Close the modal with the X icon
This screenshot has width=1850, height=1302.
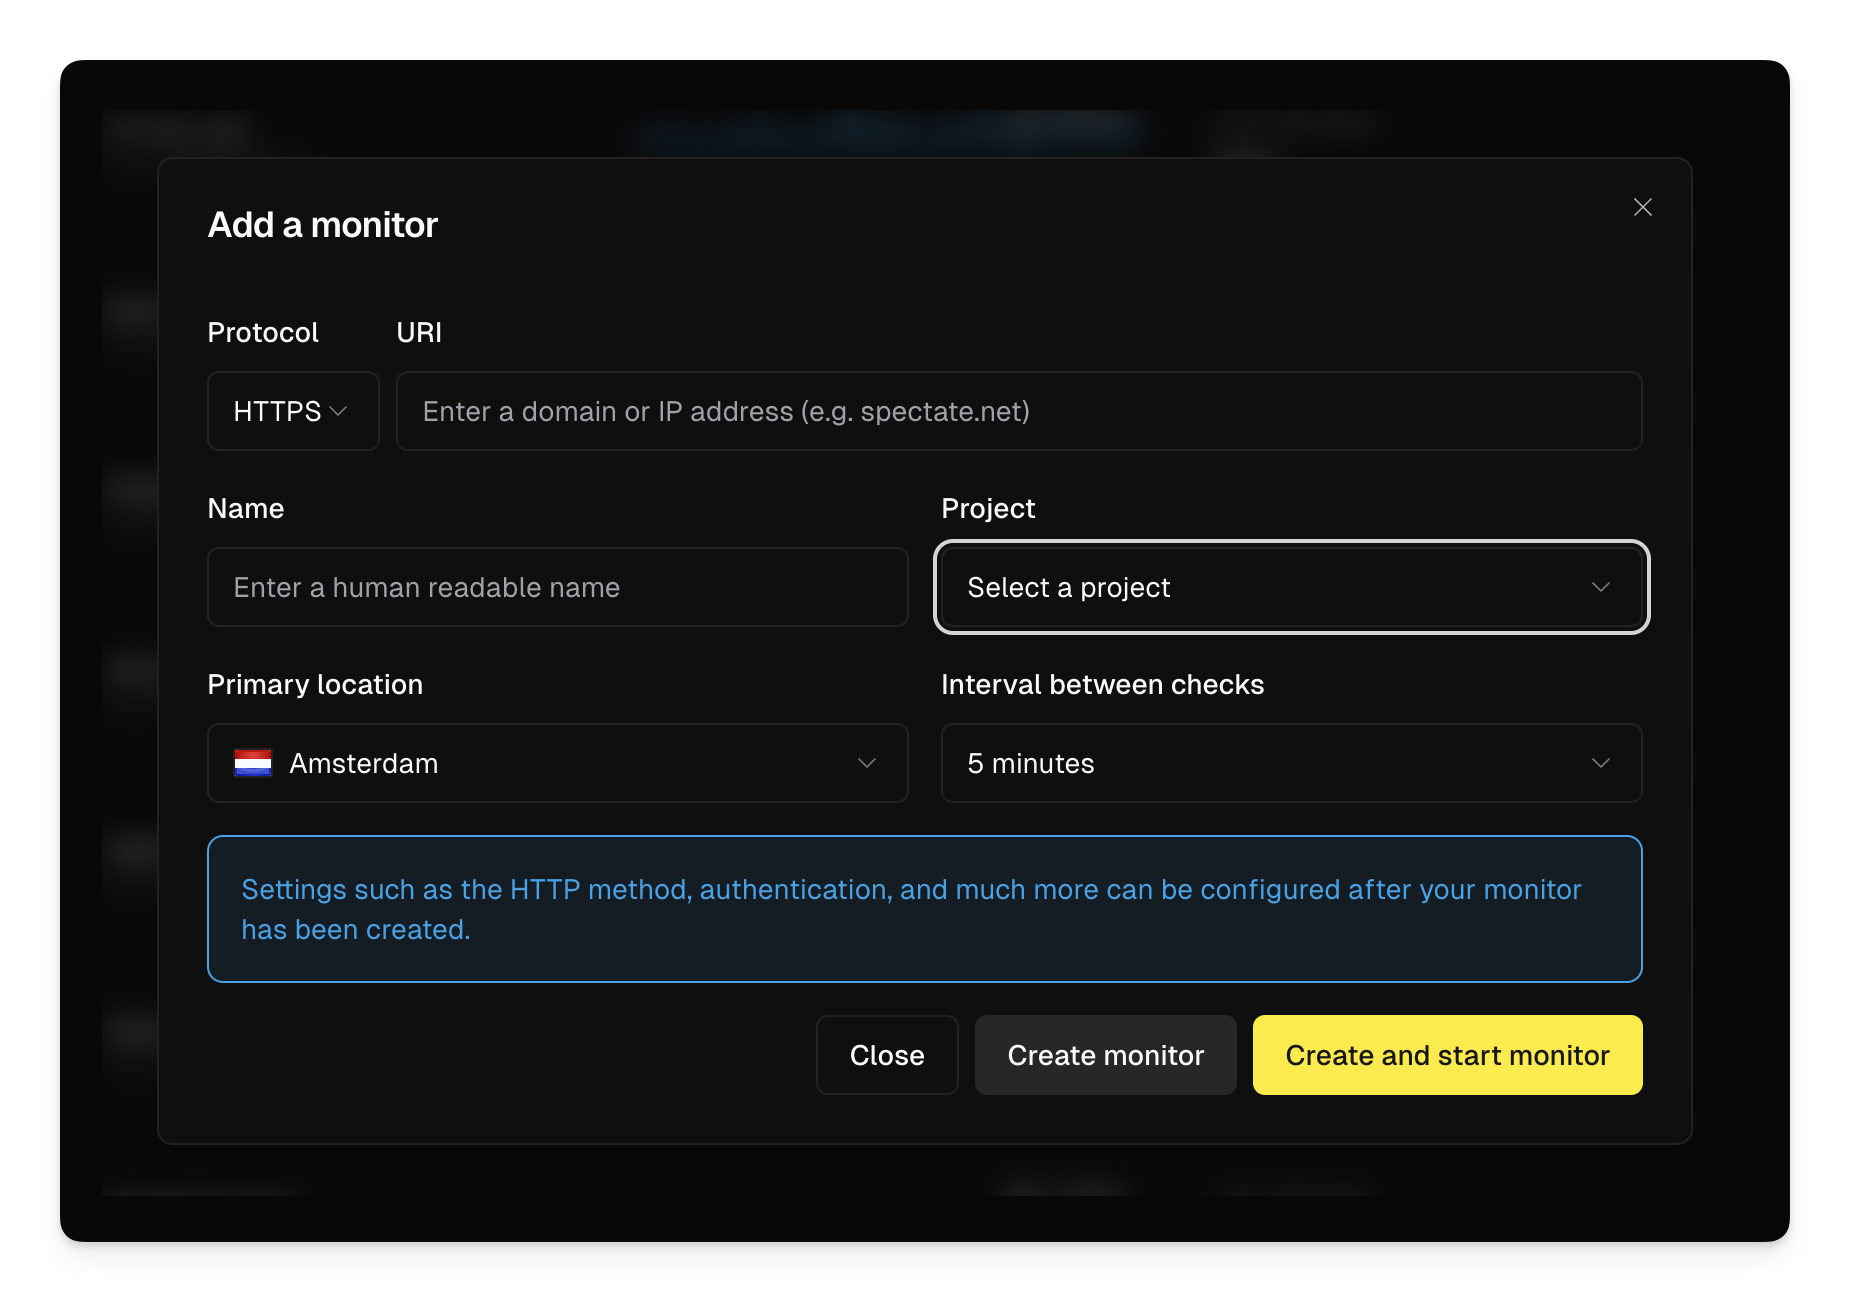click(x=1643, y=207)
